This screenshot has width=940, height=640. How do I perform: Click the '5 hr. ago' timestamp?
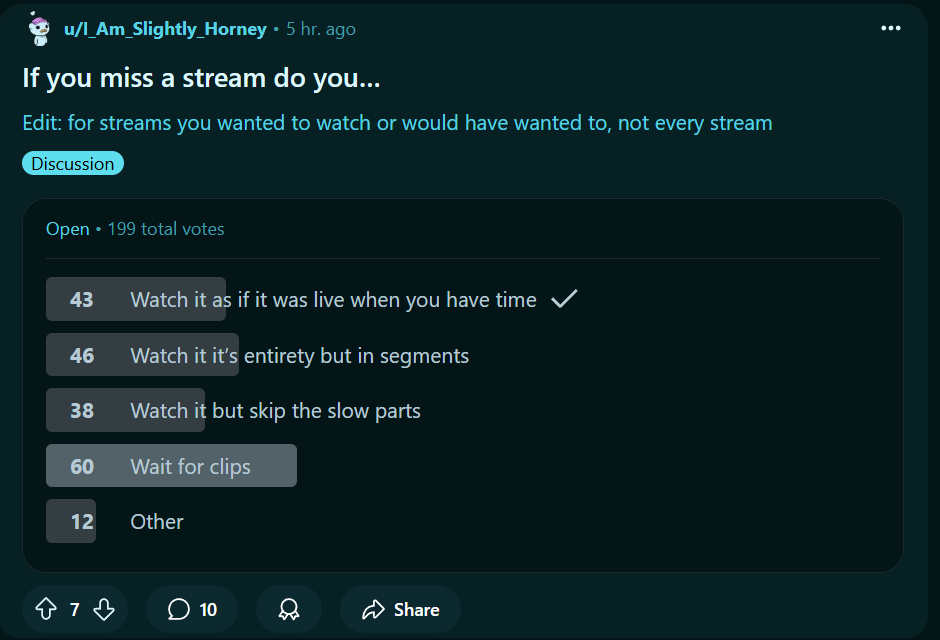click(321, 29)
